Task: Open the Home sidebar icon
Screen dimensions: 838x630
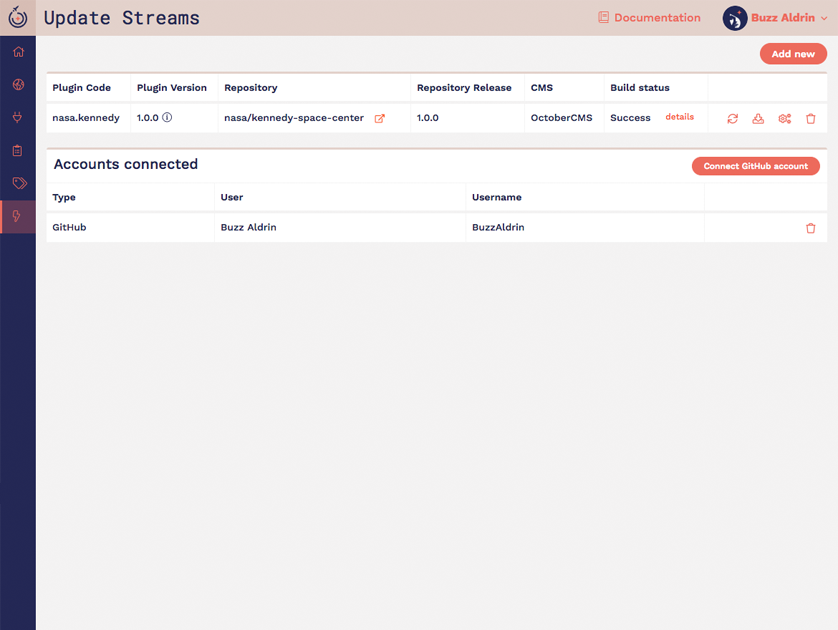Action: coord(18,52)
